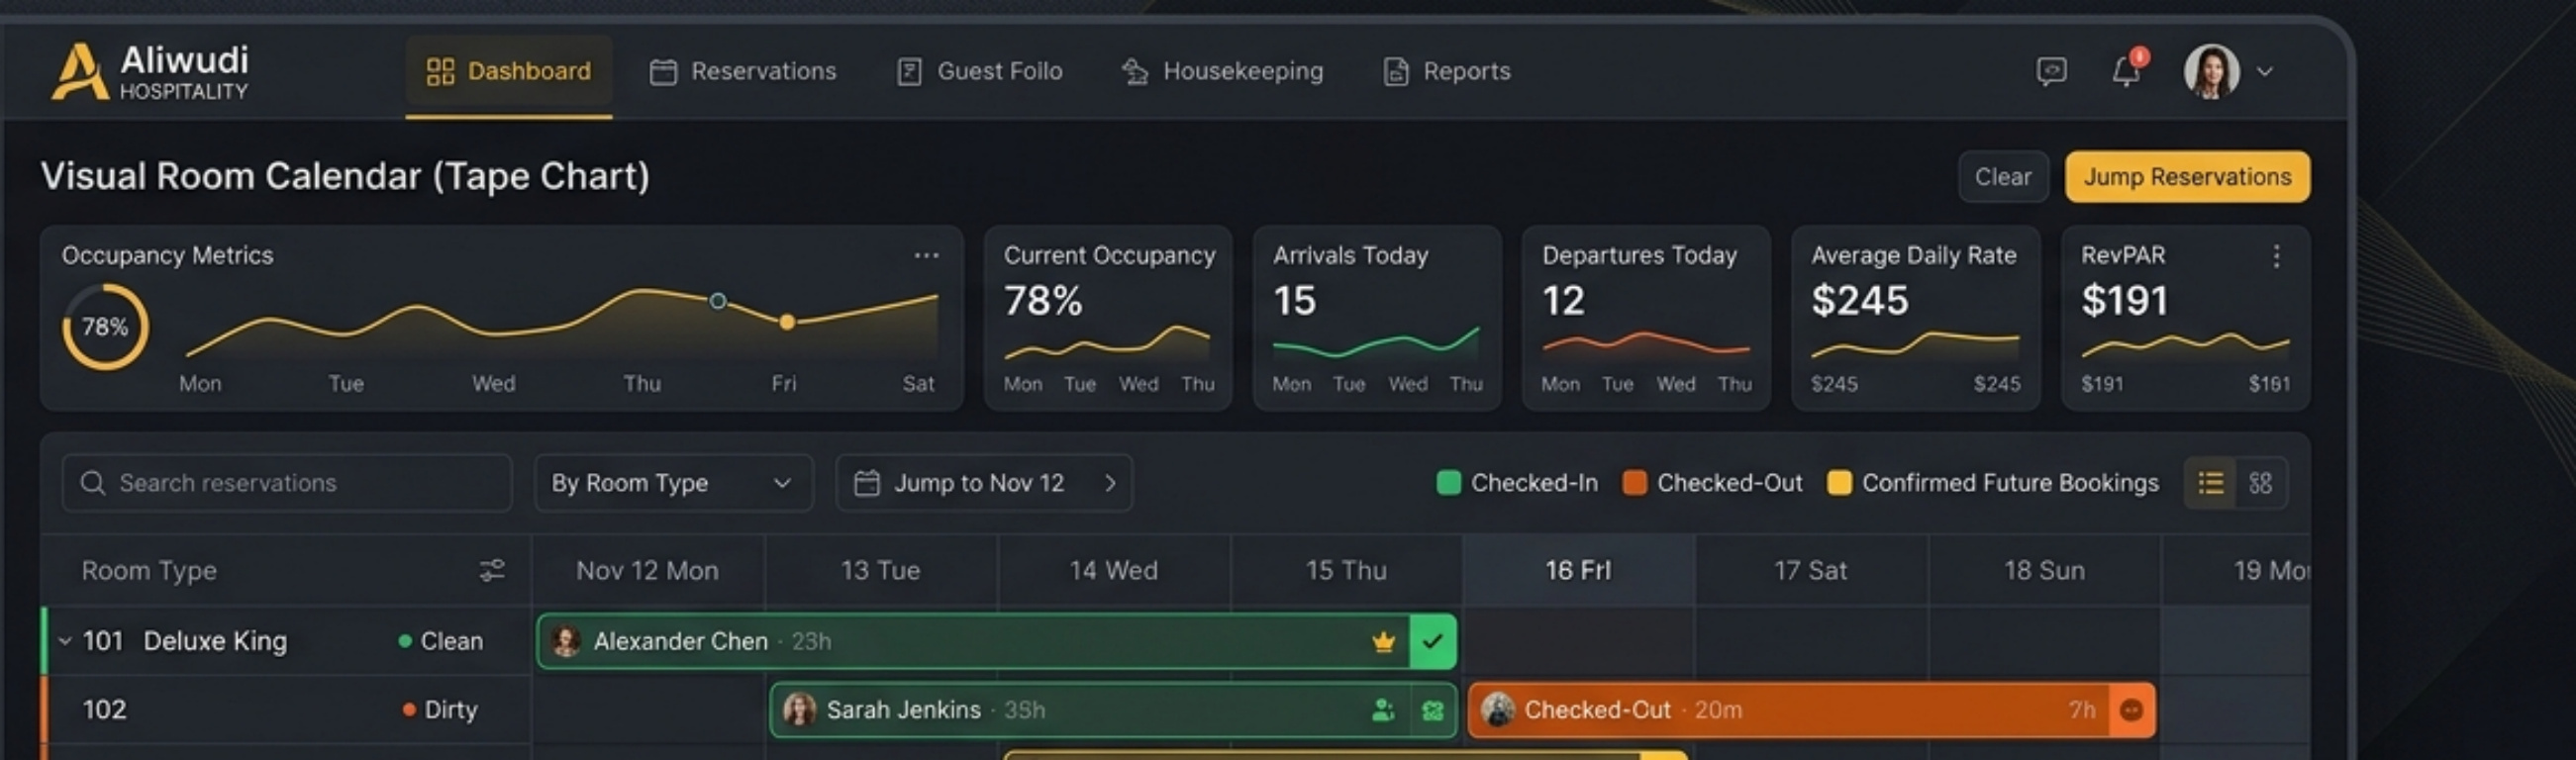Go to the Housekeeping tab
This screenshot has width=2576, height=760.
(x=1222, y=71)
